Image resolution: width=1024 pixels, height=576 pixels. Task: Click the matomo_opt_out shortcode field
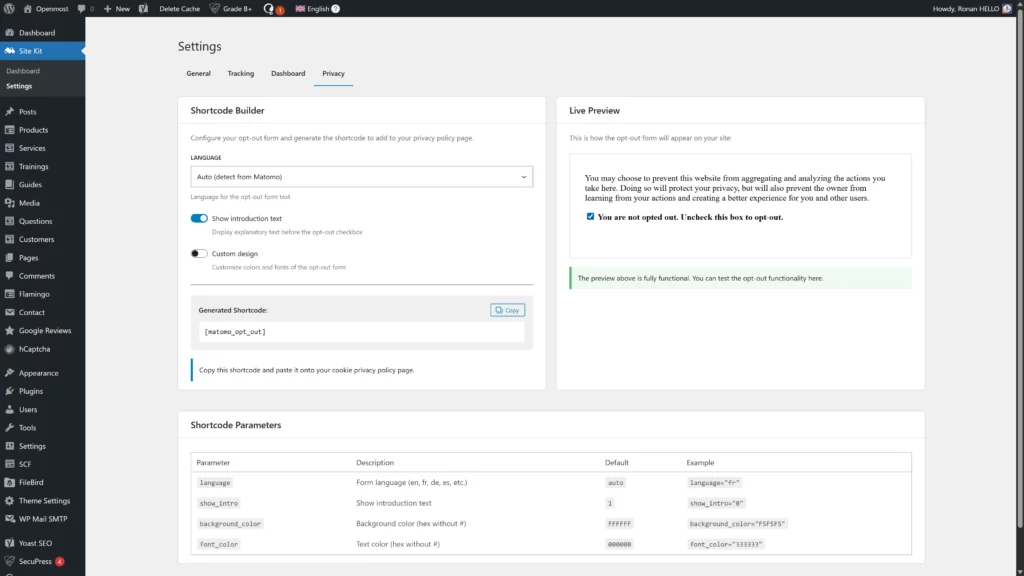point(361,333)
